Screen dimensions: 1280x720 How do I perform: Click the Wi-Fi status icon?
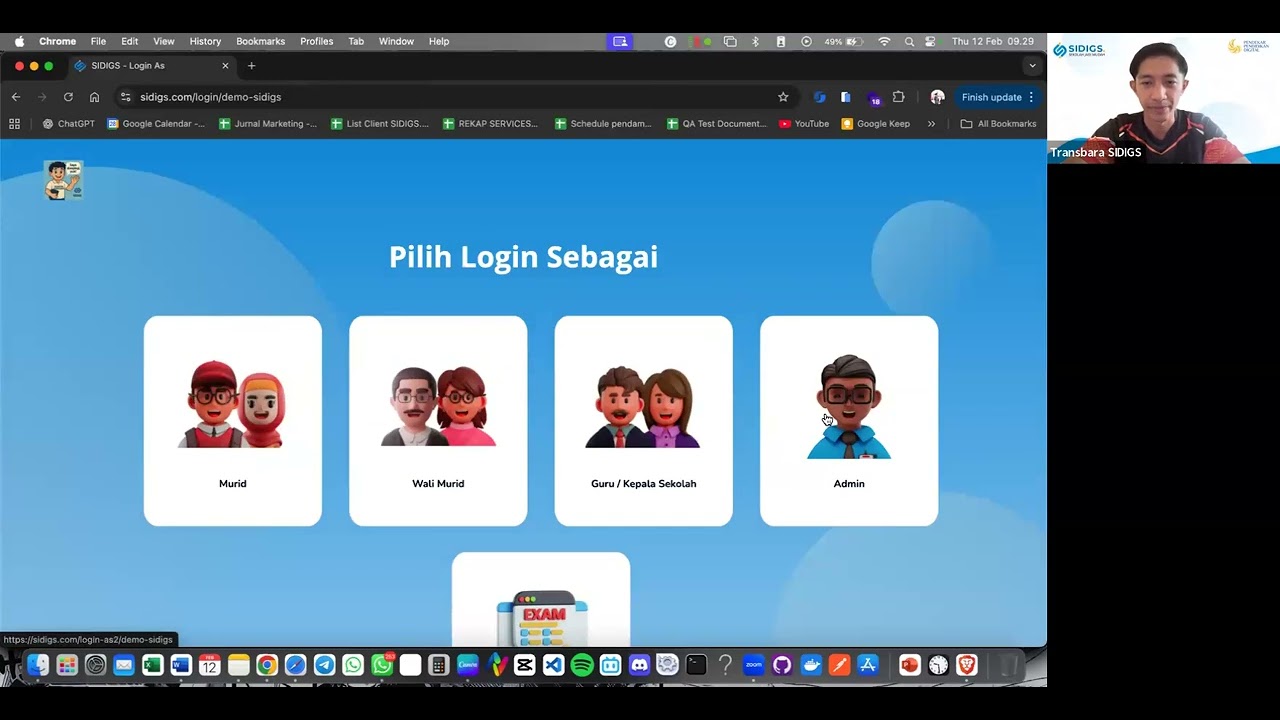pos(884,42)
